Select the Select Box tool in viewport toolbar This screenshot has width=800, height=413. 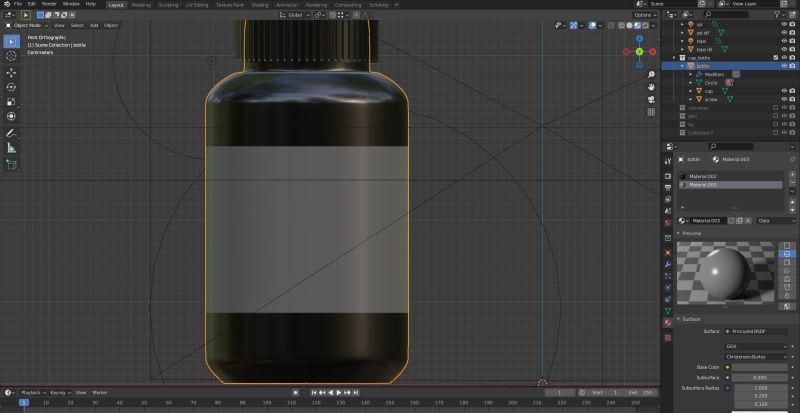click(x=11, y=41)
